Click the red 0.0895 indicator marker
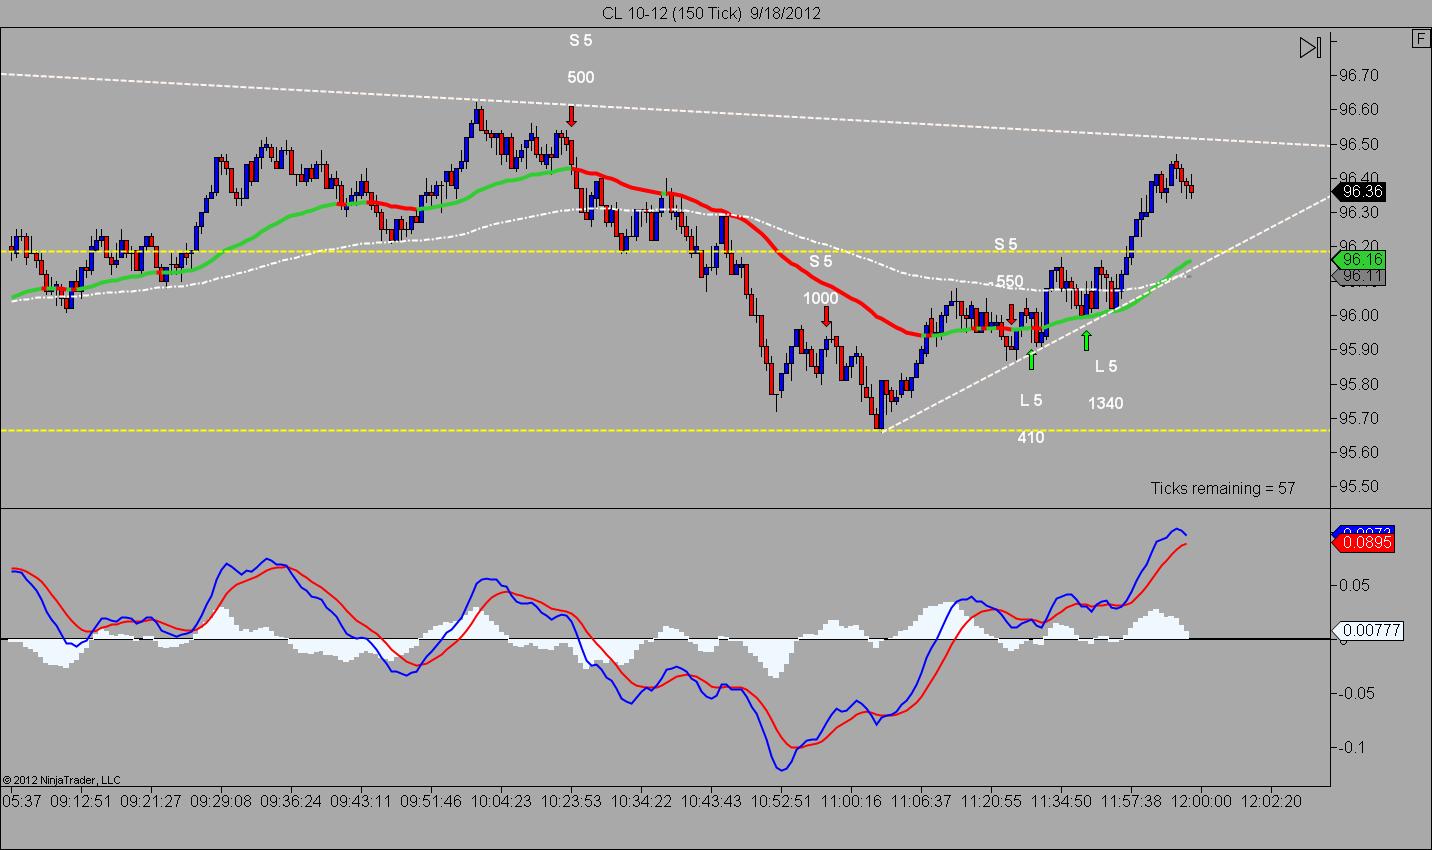This screenshot has height=850, width=1432. (1364, 543)
